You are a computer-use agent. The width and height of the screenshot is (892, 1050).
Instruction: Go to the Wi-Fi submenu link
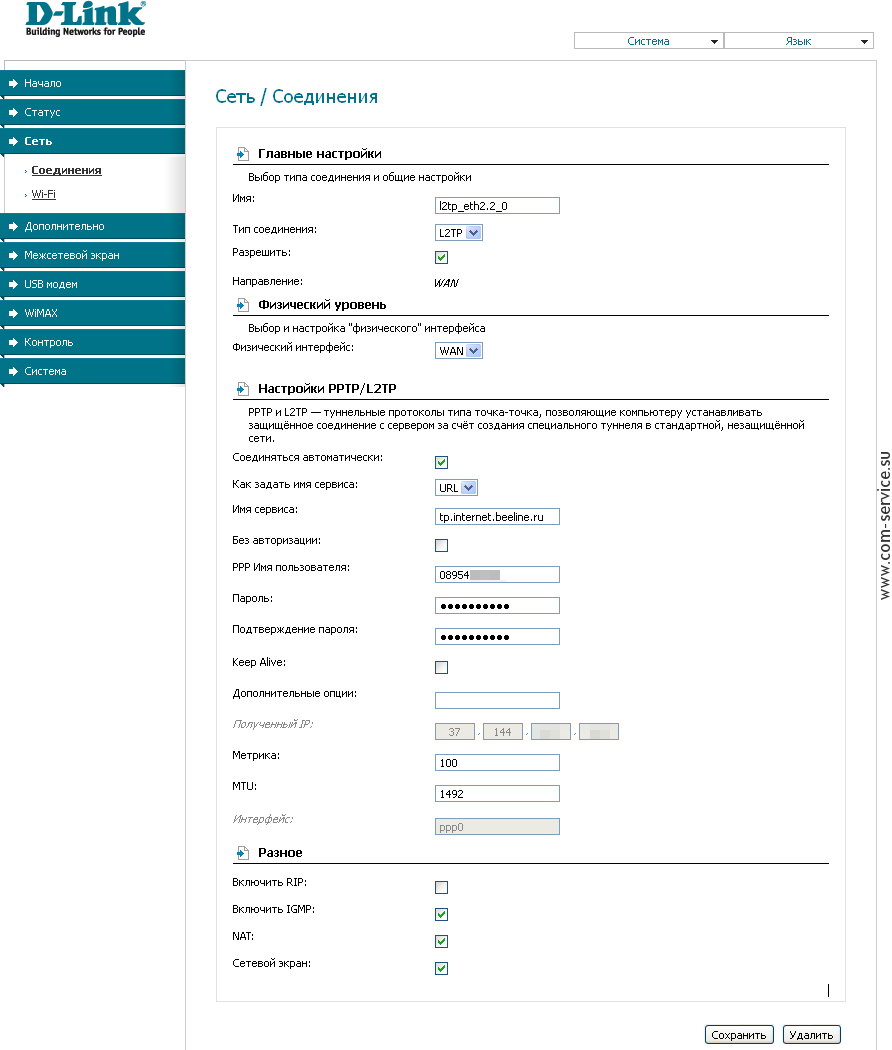pyautogui.click(x=44, y=194)
